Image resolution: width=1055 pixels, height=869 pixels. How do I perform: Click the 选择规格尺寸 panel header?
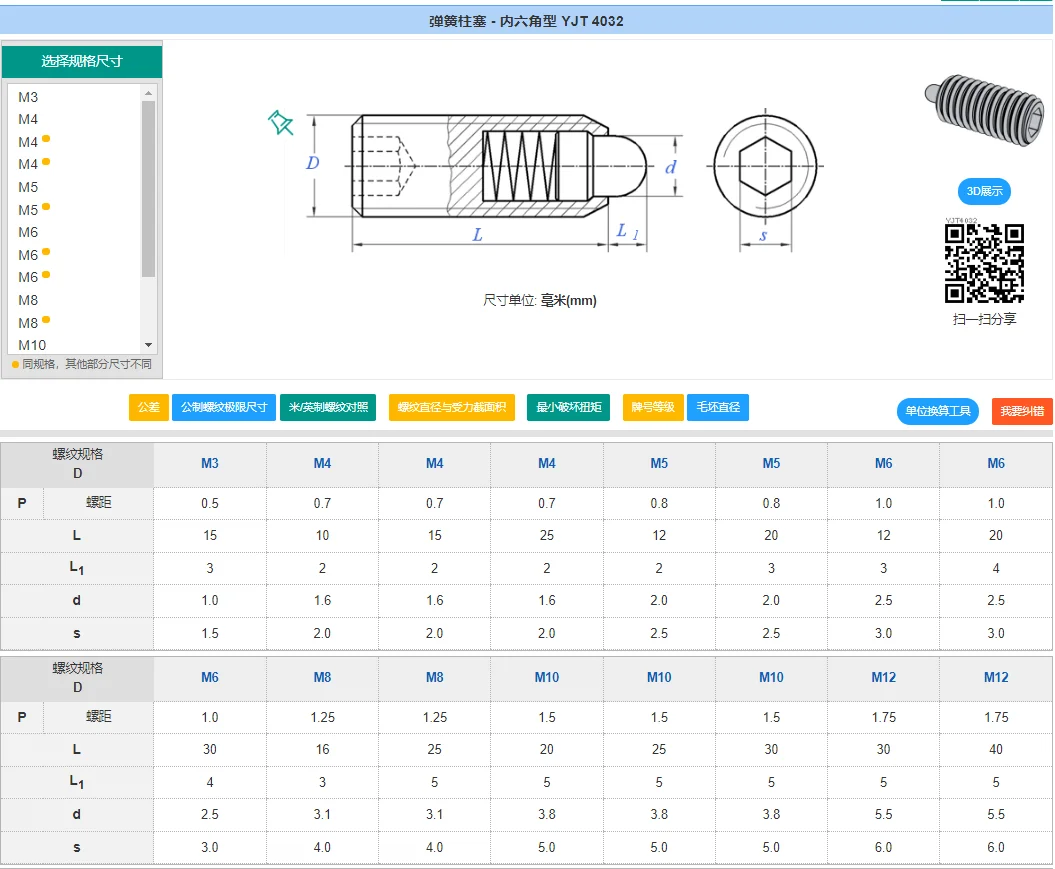pyautogui.click(x=81, y=61)
